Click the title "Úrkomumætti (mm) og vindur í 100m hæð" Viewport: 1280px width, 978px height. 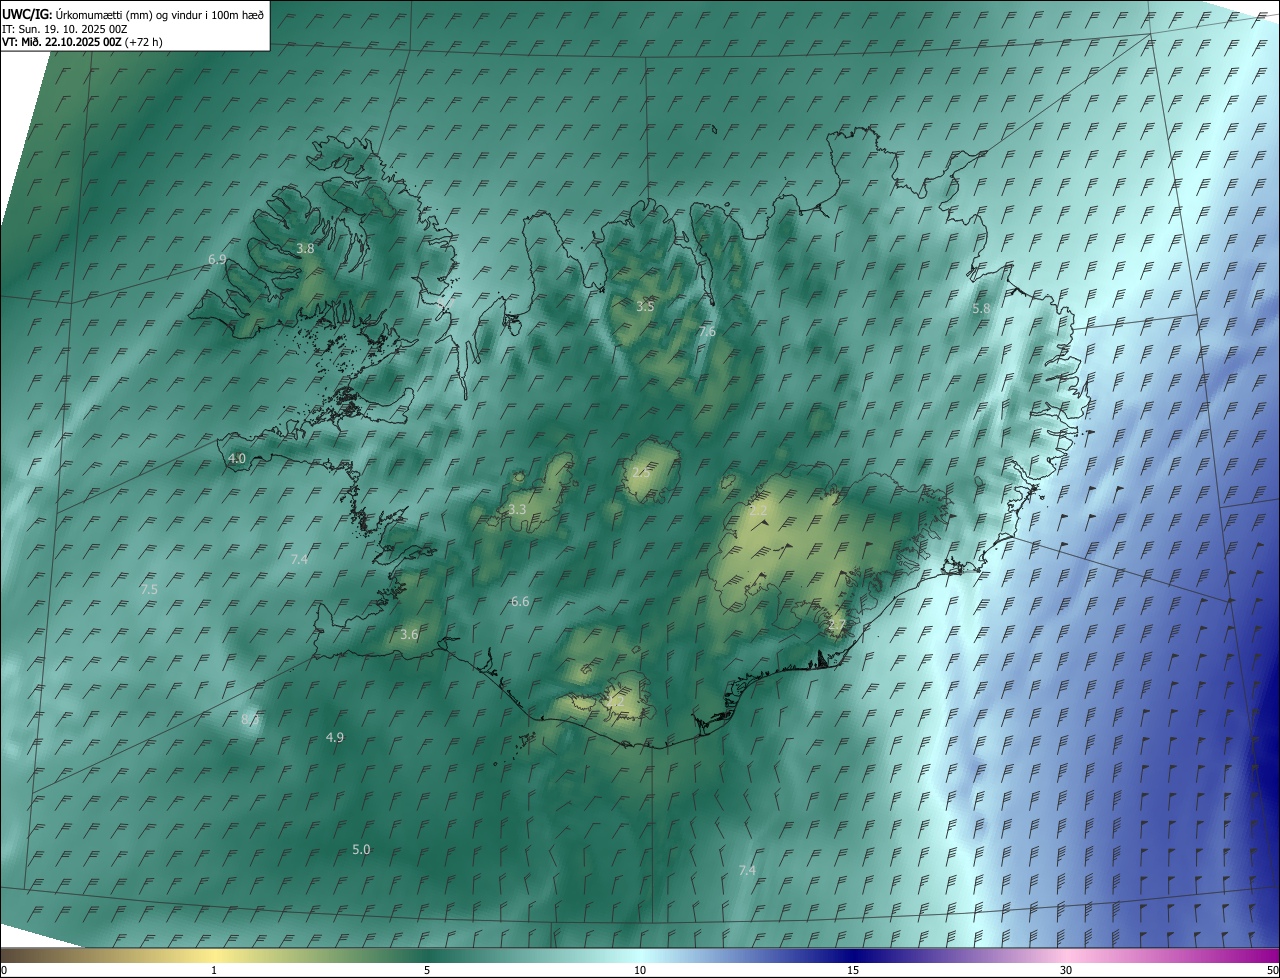[x=160, y=14]
